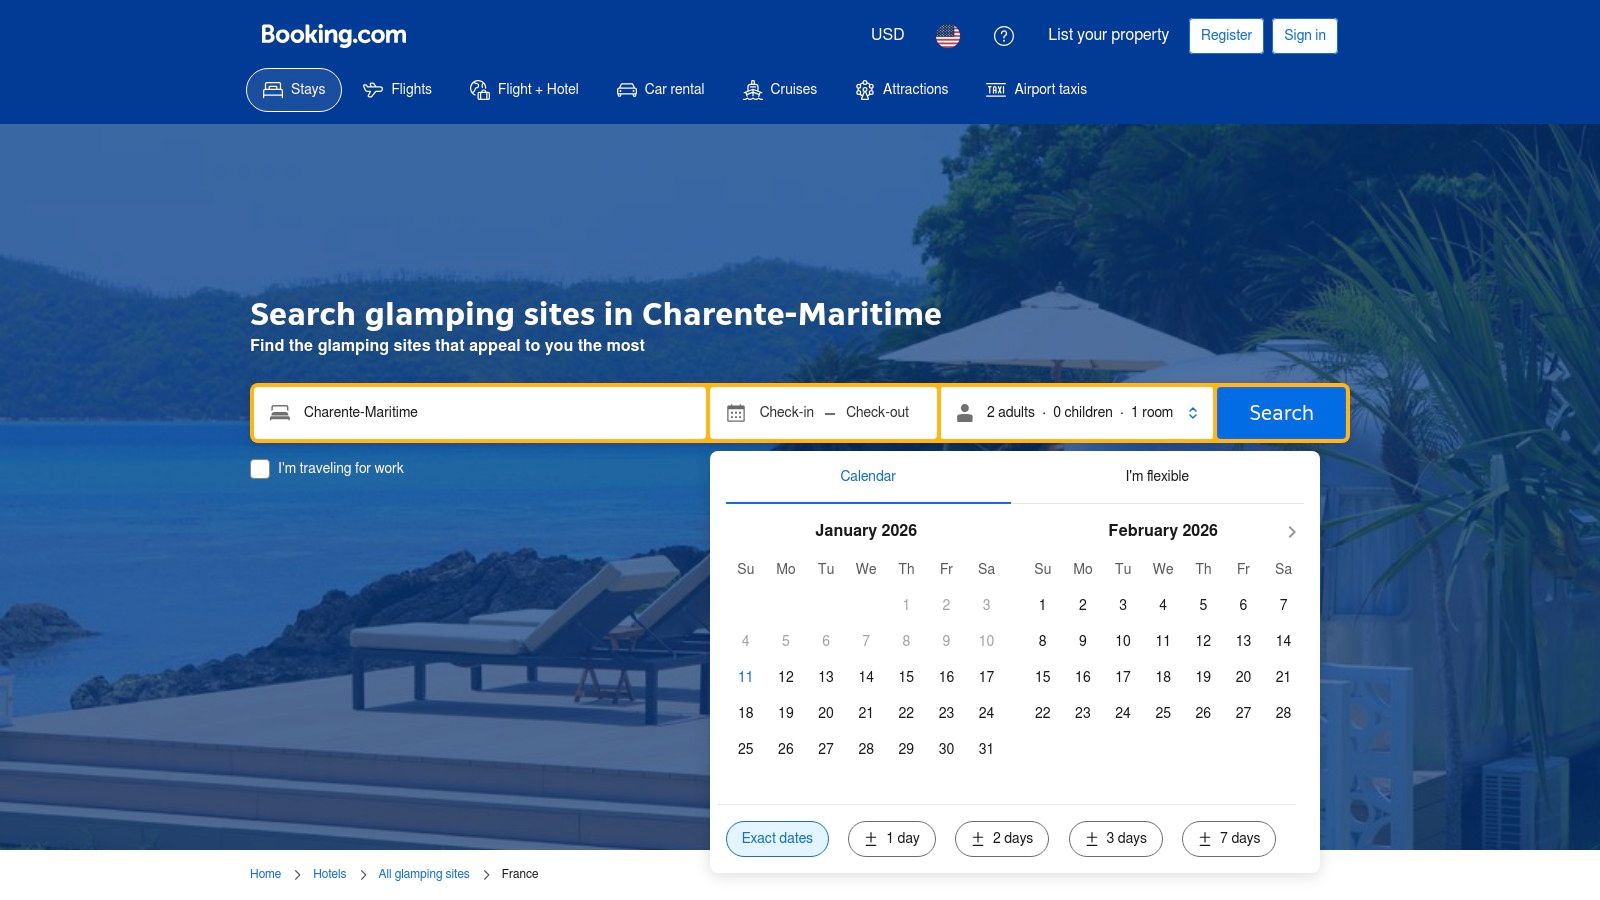Switch to Flight + Hotel

[x=524, y=90]
